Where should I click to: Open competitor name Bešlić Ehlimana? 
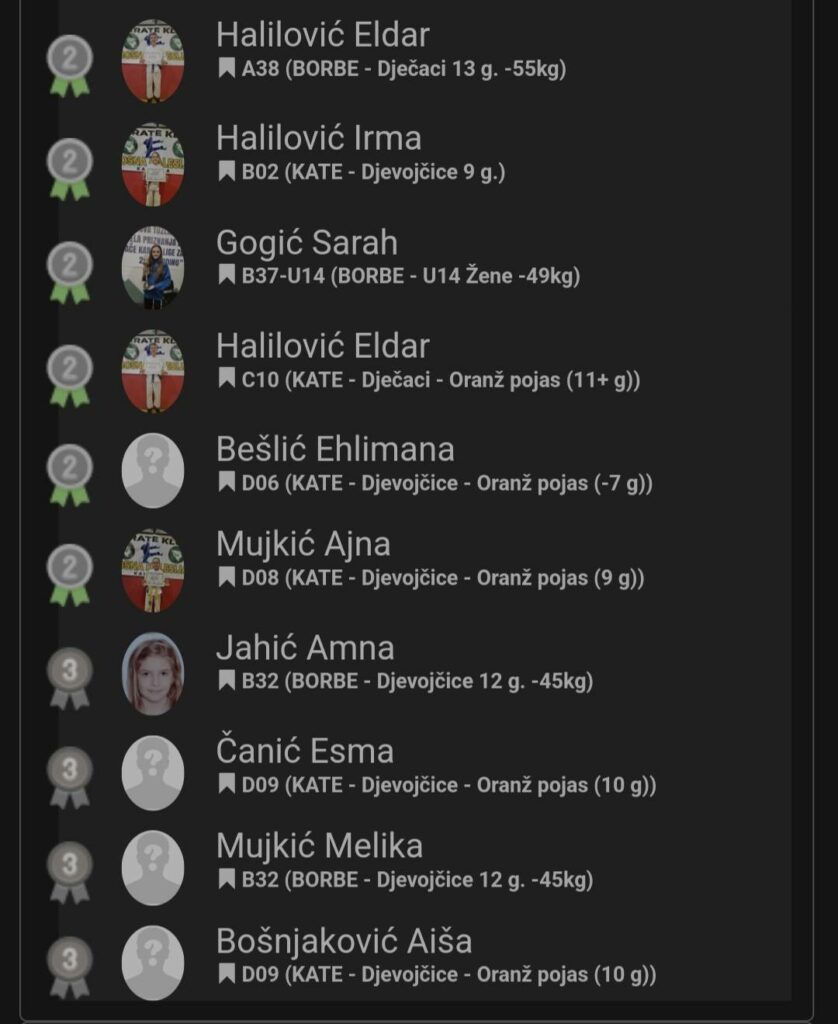(x=335, y=449)
